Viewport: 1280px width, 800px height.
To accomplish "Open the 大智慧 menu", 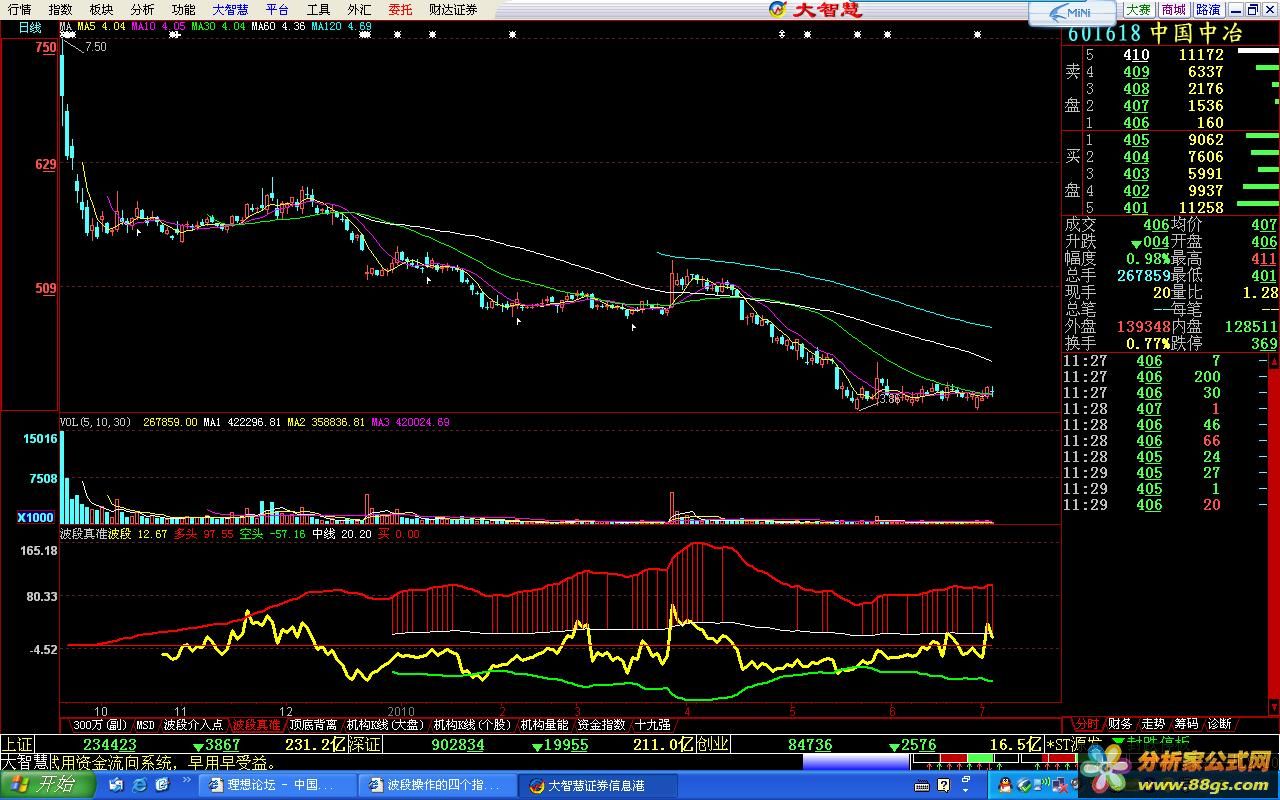I will coord(230,9).
